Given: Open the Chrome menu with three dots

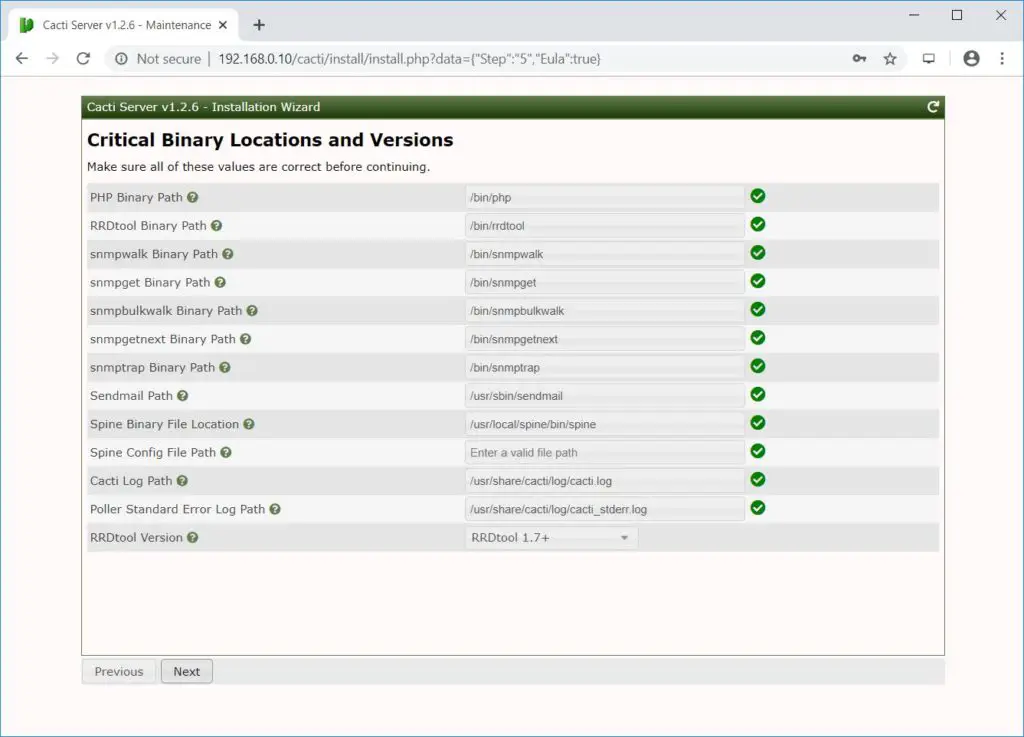Looking at the screenshot, I should (1003, 59).
